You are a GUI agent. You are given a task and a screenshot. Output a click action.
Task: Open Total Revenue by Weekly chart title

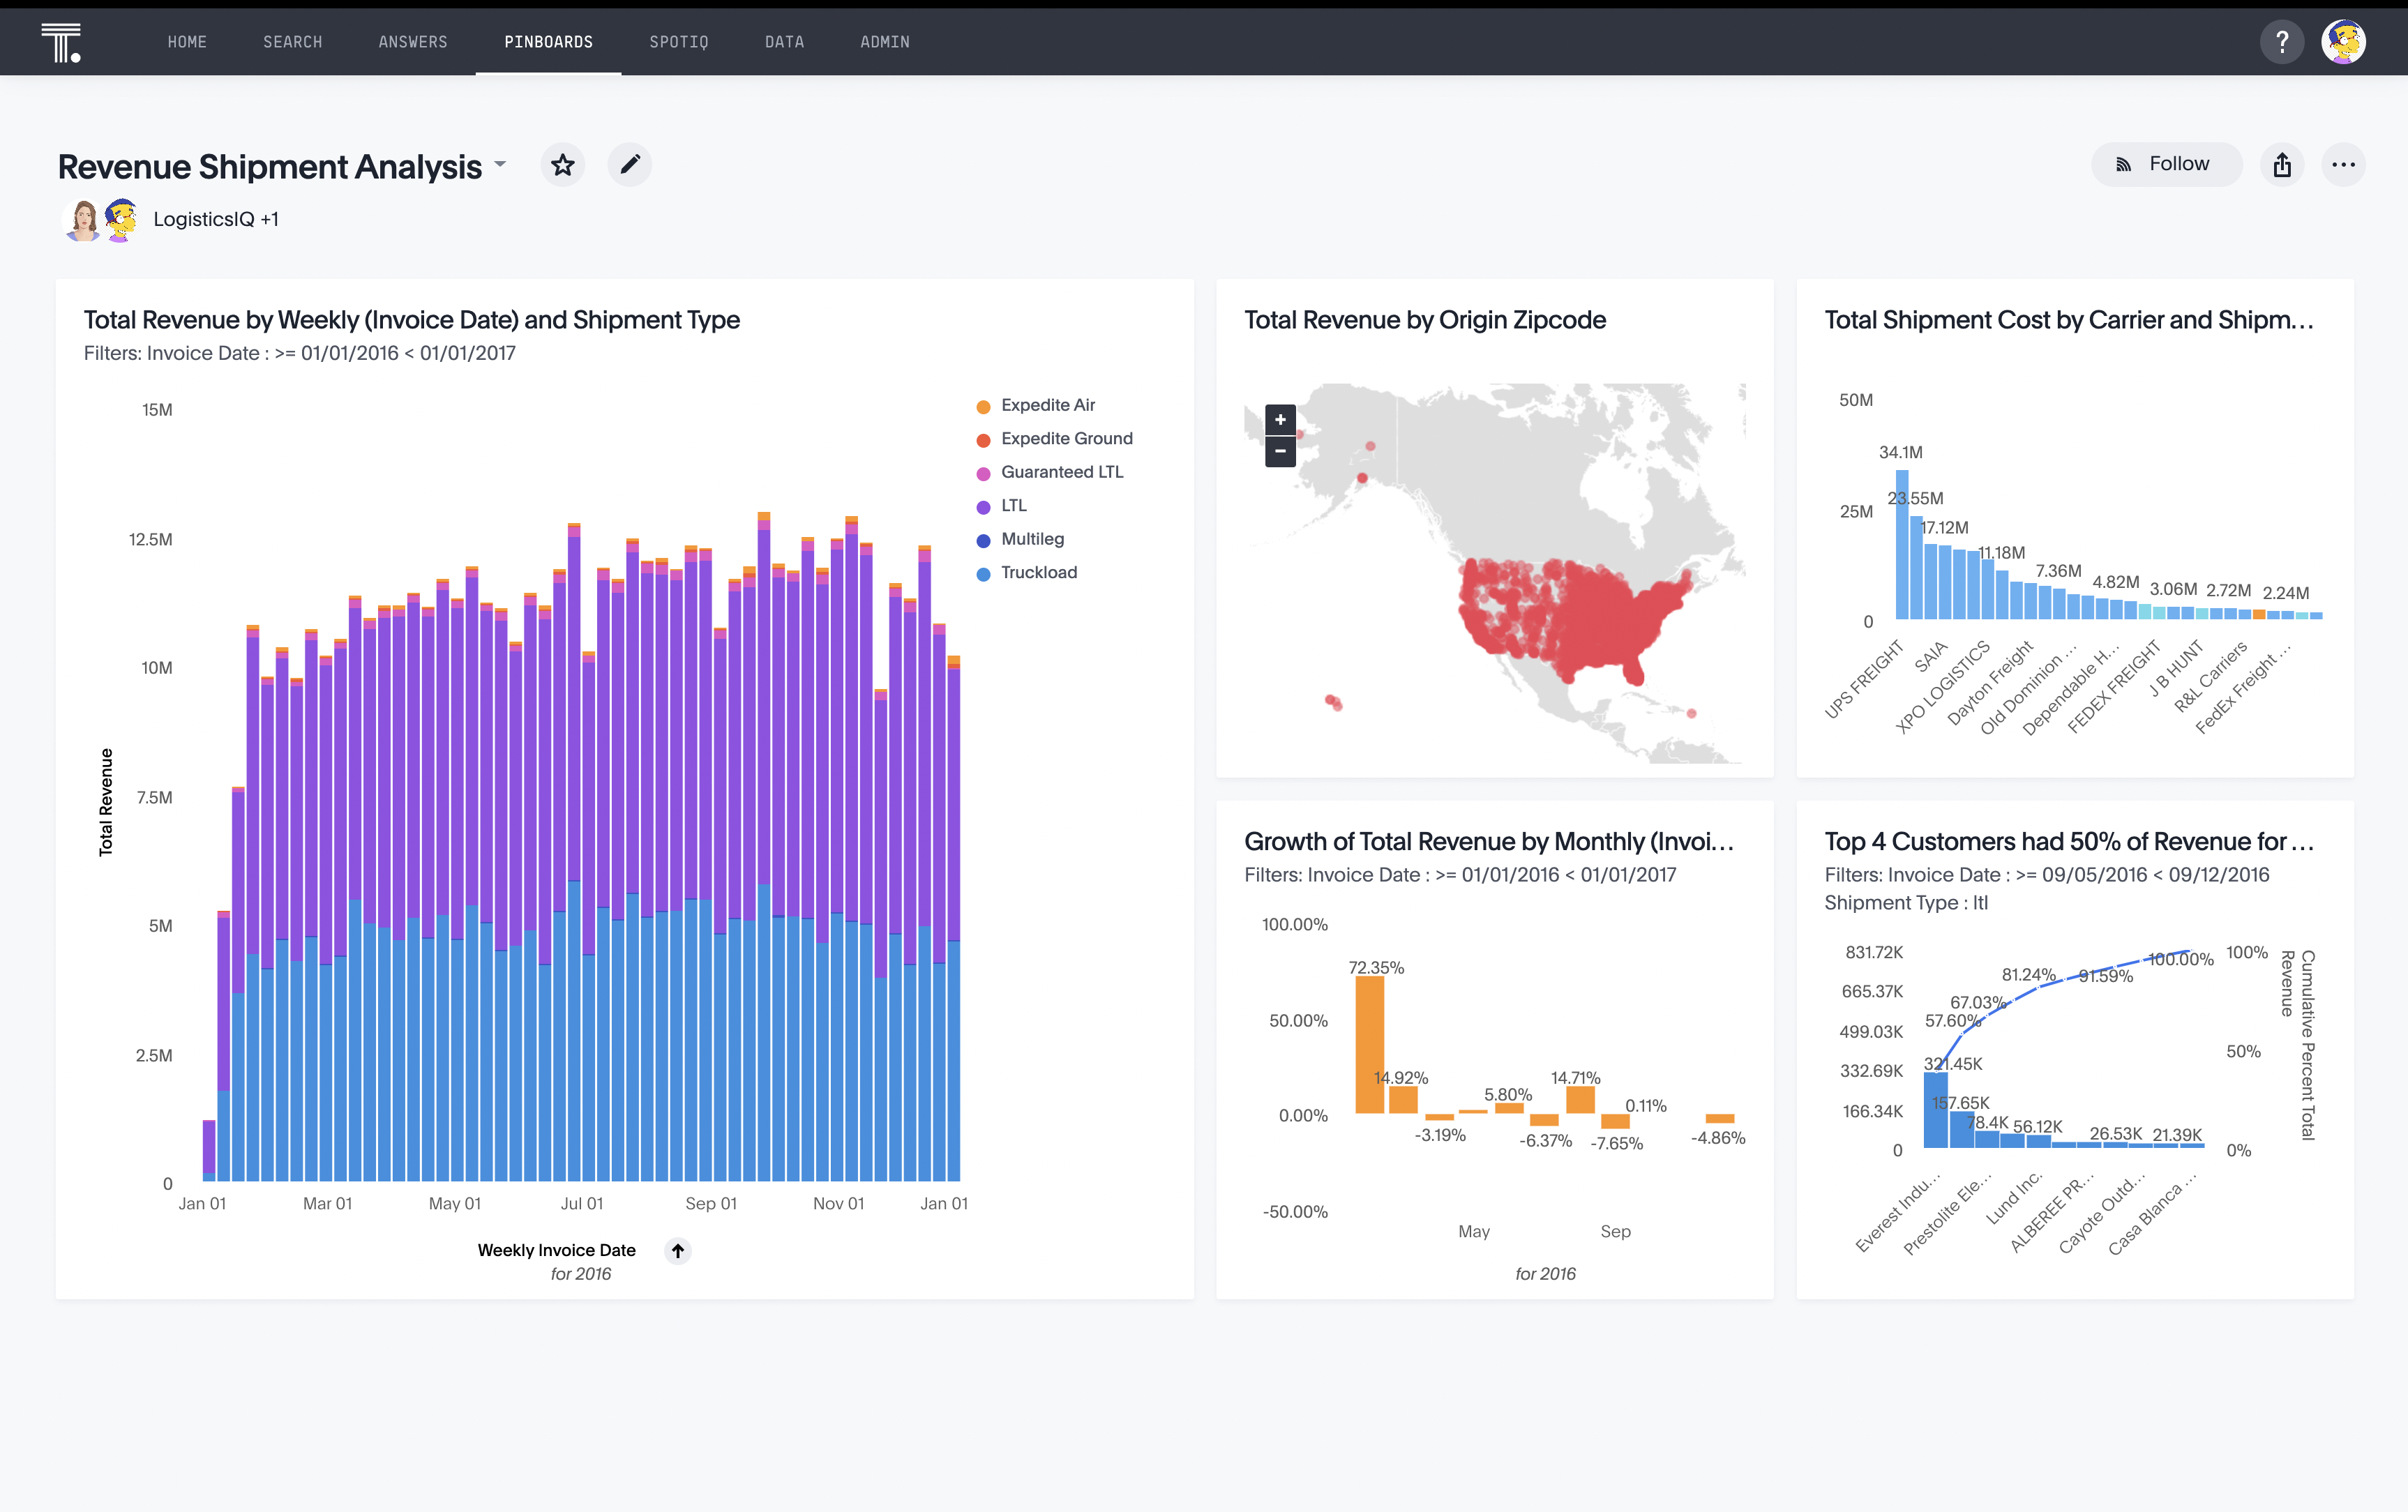click(412, 320)
